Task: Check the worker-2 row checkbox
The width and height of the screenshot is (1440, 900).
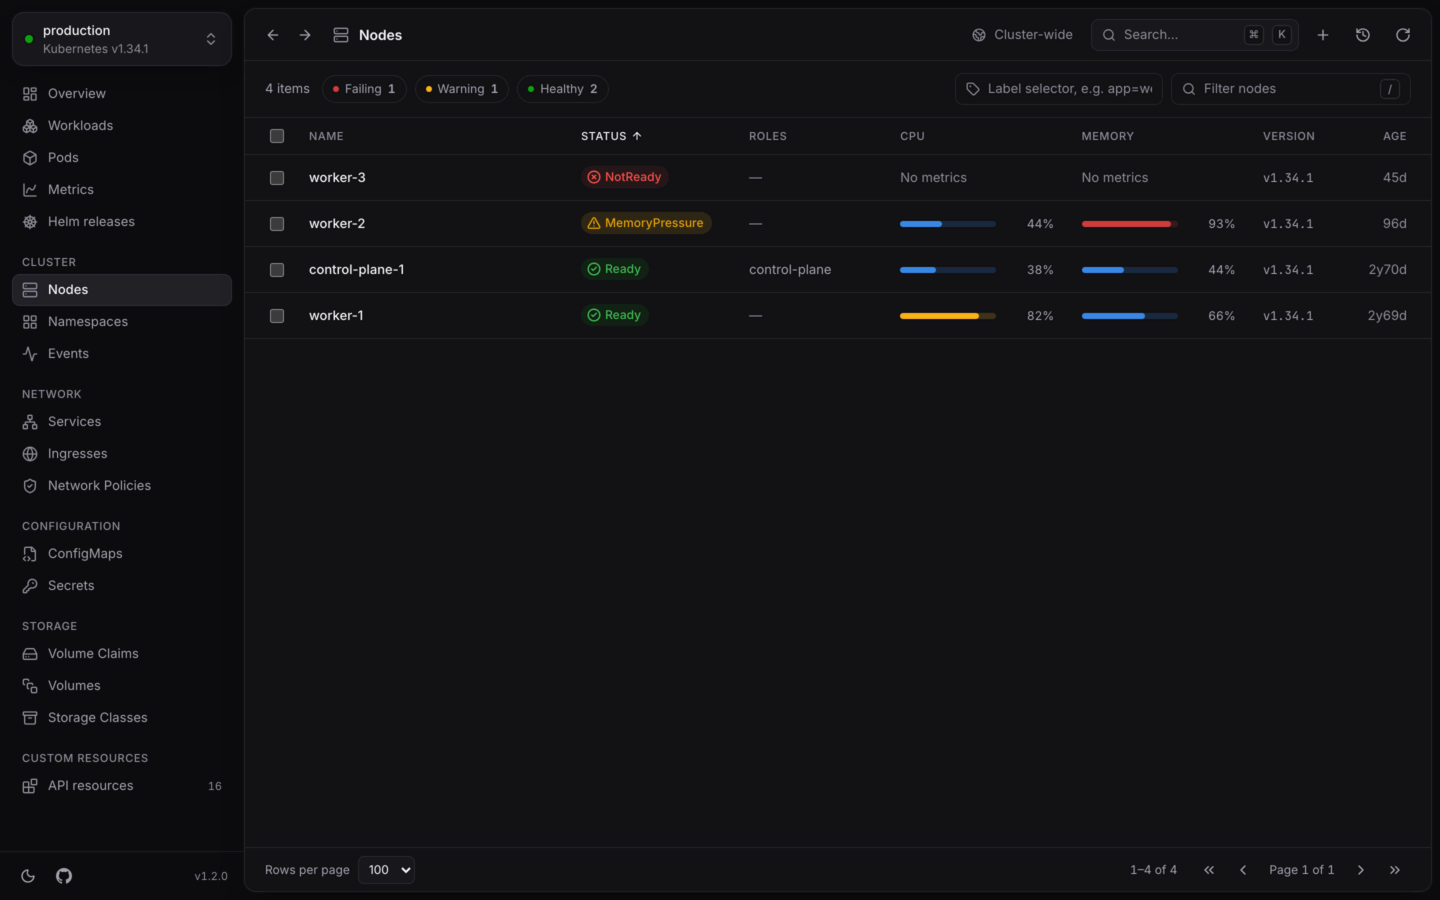Action: tap(277, 224)
